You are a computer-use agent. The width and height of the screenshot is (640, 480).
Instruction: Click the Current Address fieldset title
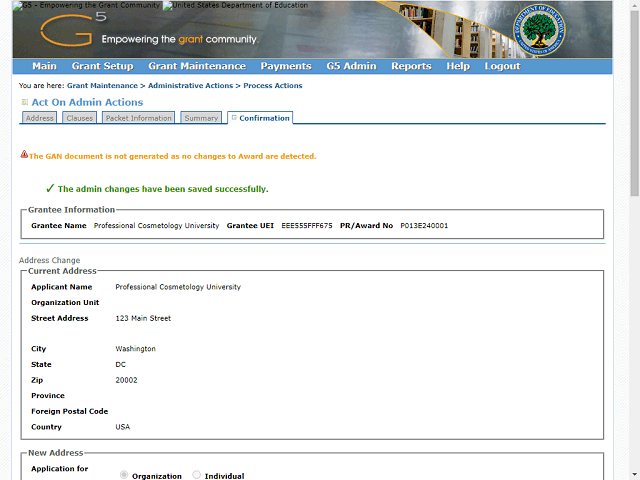[x=62, y=271]
